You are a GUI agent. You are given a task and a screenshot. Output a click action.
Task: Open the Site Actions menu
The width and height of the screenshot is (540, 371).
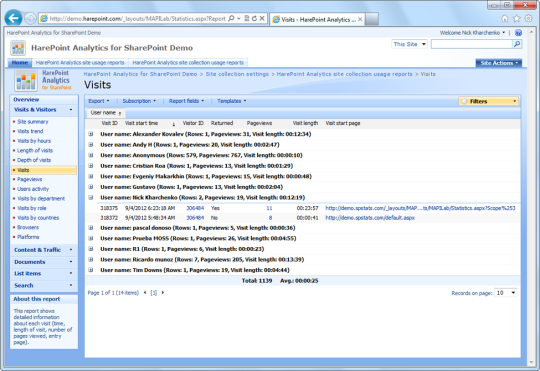tap(499, 63)
